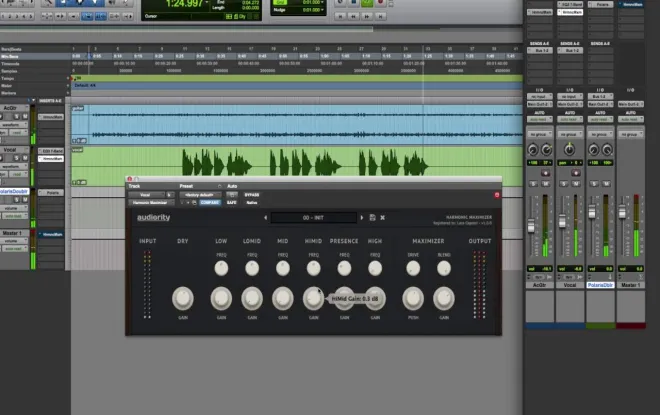Toggle the COMPARE button
660x415 pixels.
[210, 202]
